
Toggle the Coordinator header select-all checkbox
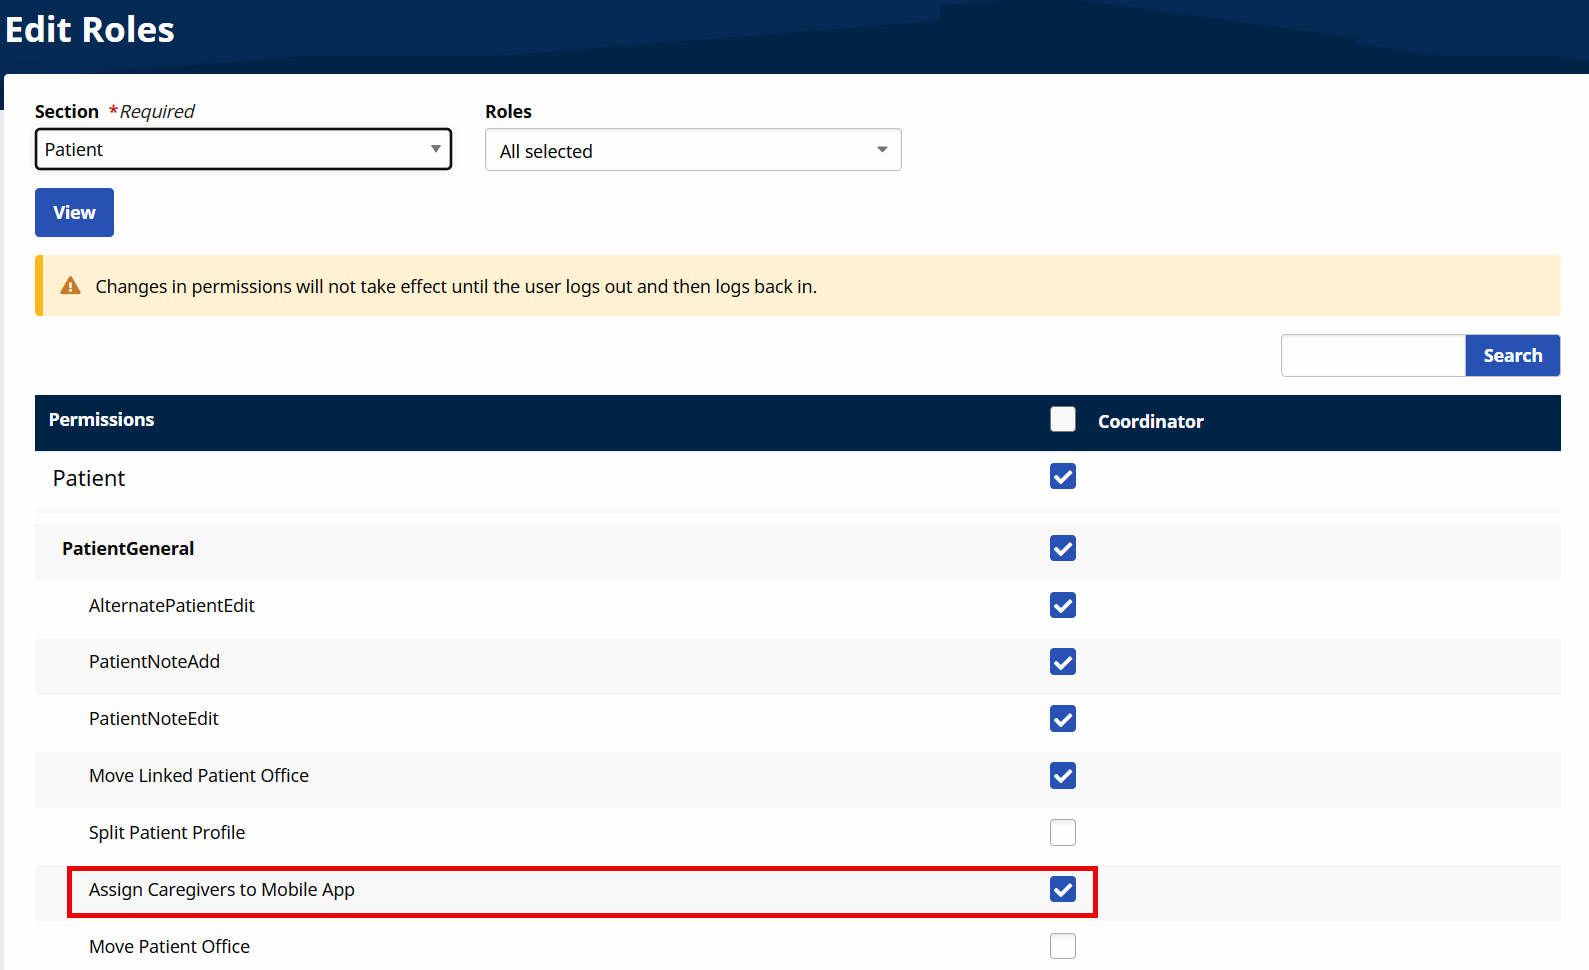tap(1063, 419)
